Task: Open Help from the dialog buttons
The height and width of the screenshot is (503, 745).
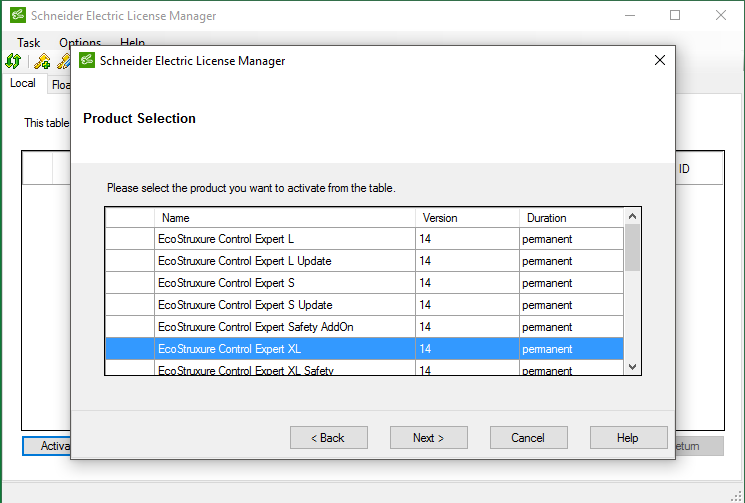Action: 629,437
